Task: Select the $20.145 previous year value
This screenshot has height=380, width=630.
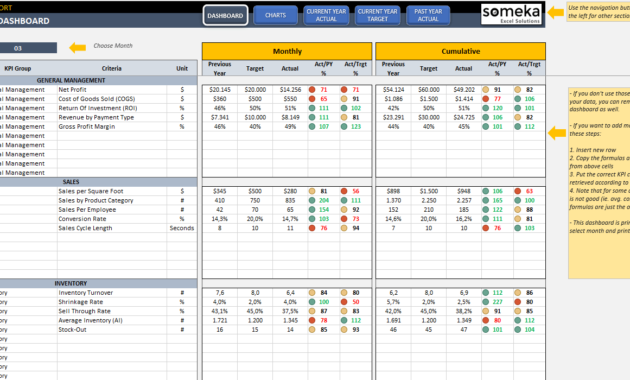Action: (220, 90)
